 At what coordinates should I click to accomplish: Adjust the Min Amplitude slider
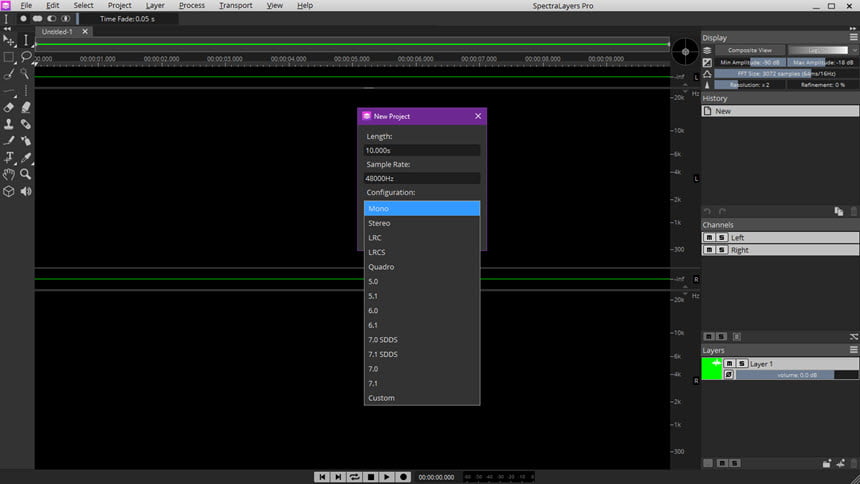pos(750,62)
